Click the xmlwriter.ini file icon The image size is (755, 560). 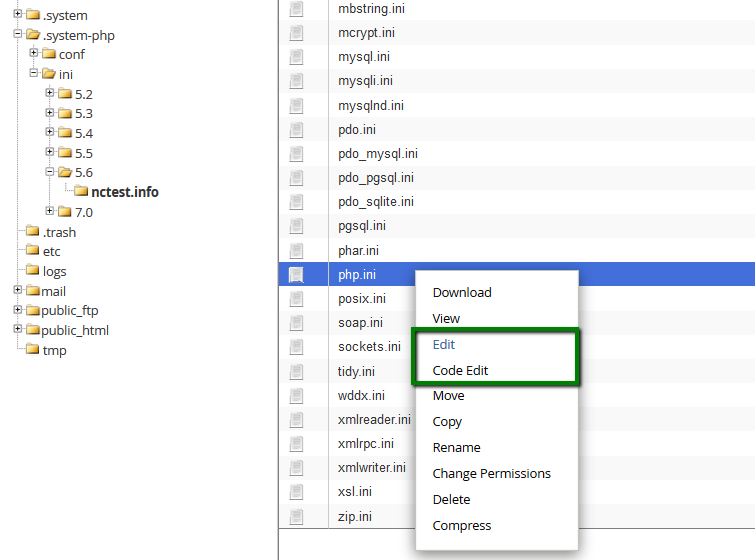point(296,468)
